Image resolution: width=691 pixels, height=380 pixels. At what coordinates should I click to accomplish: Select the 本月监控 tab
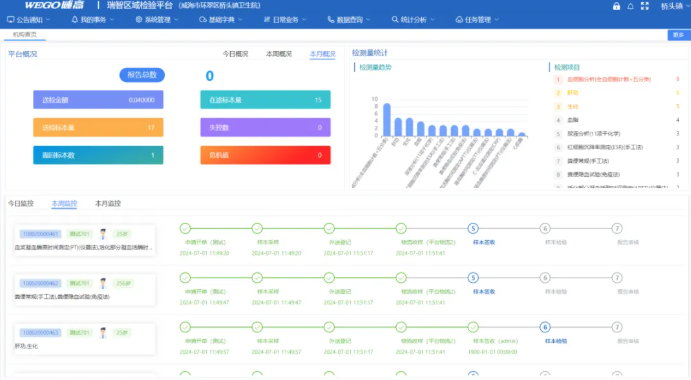[x=108, y=204]
